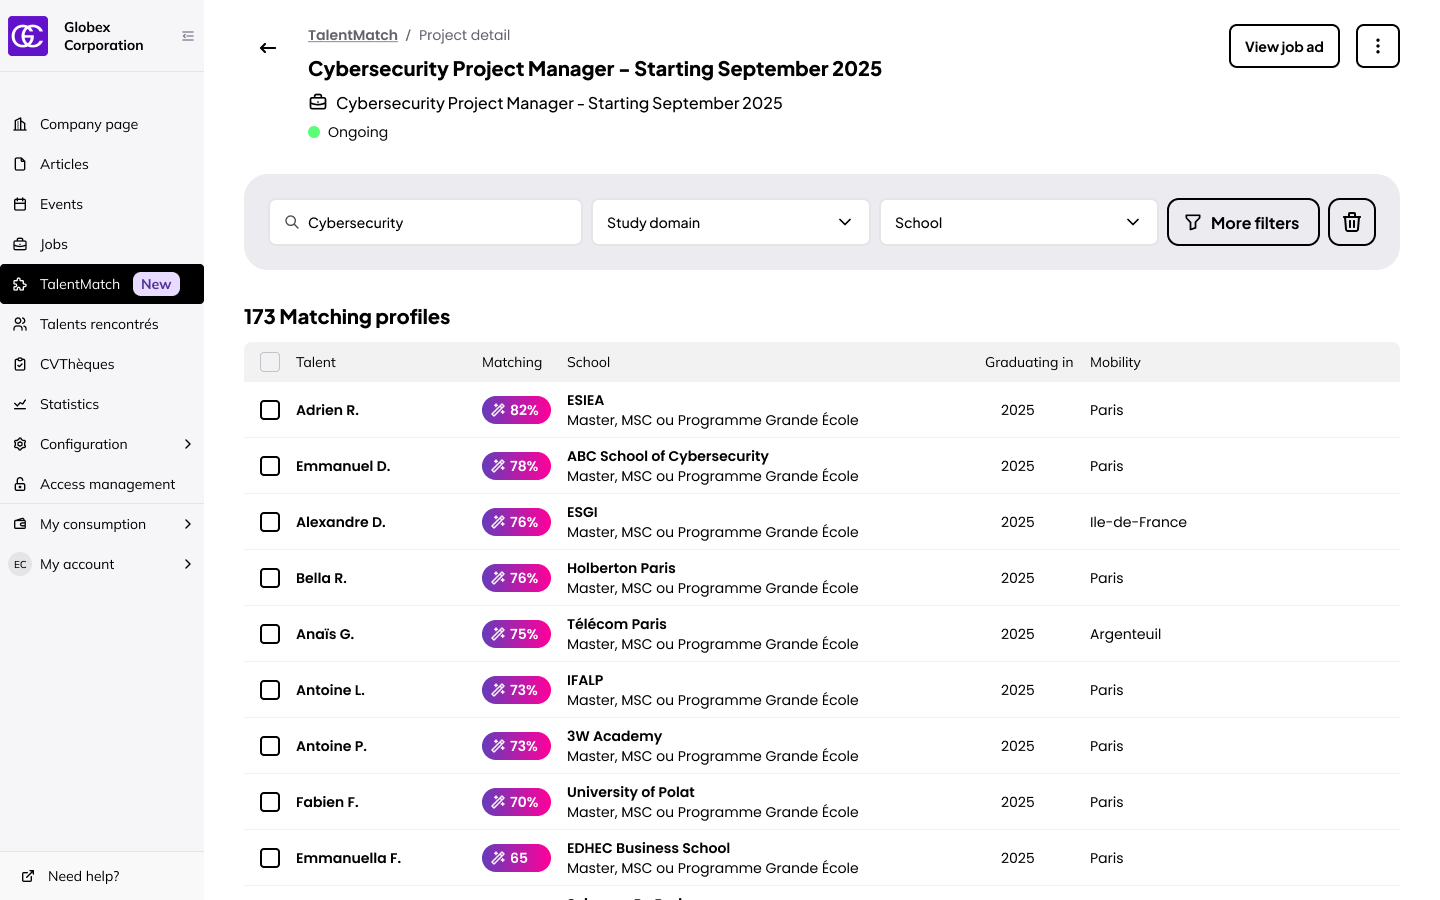
Task: Collapse the sidebar with the toggle icon
Action: (188, 36)
